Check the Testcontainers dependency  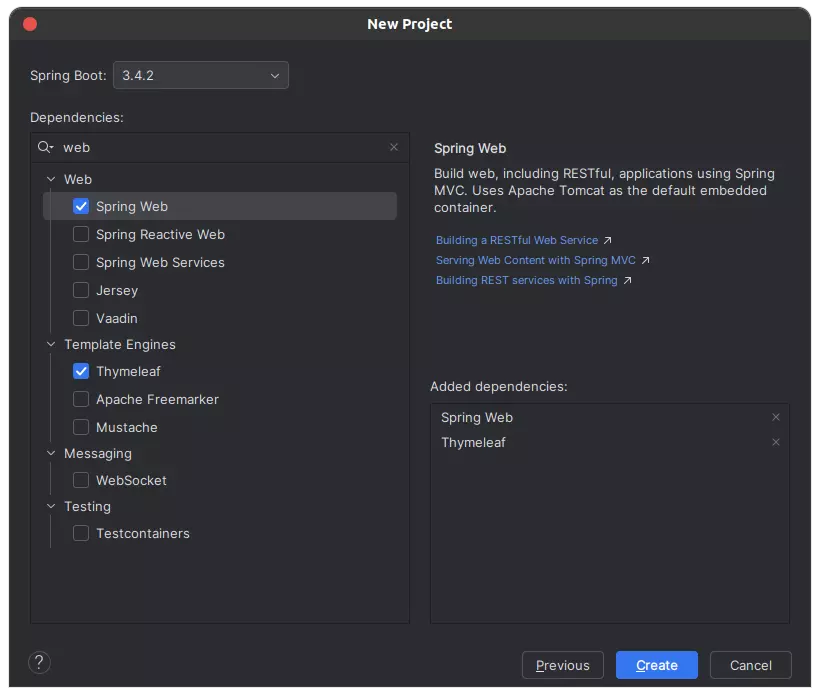click(x=81, y=533)
